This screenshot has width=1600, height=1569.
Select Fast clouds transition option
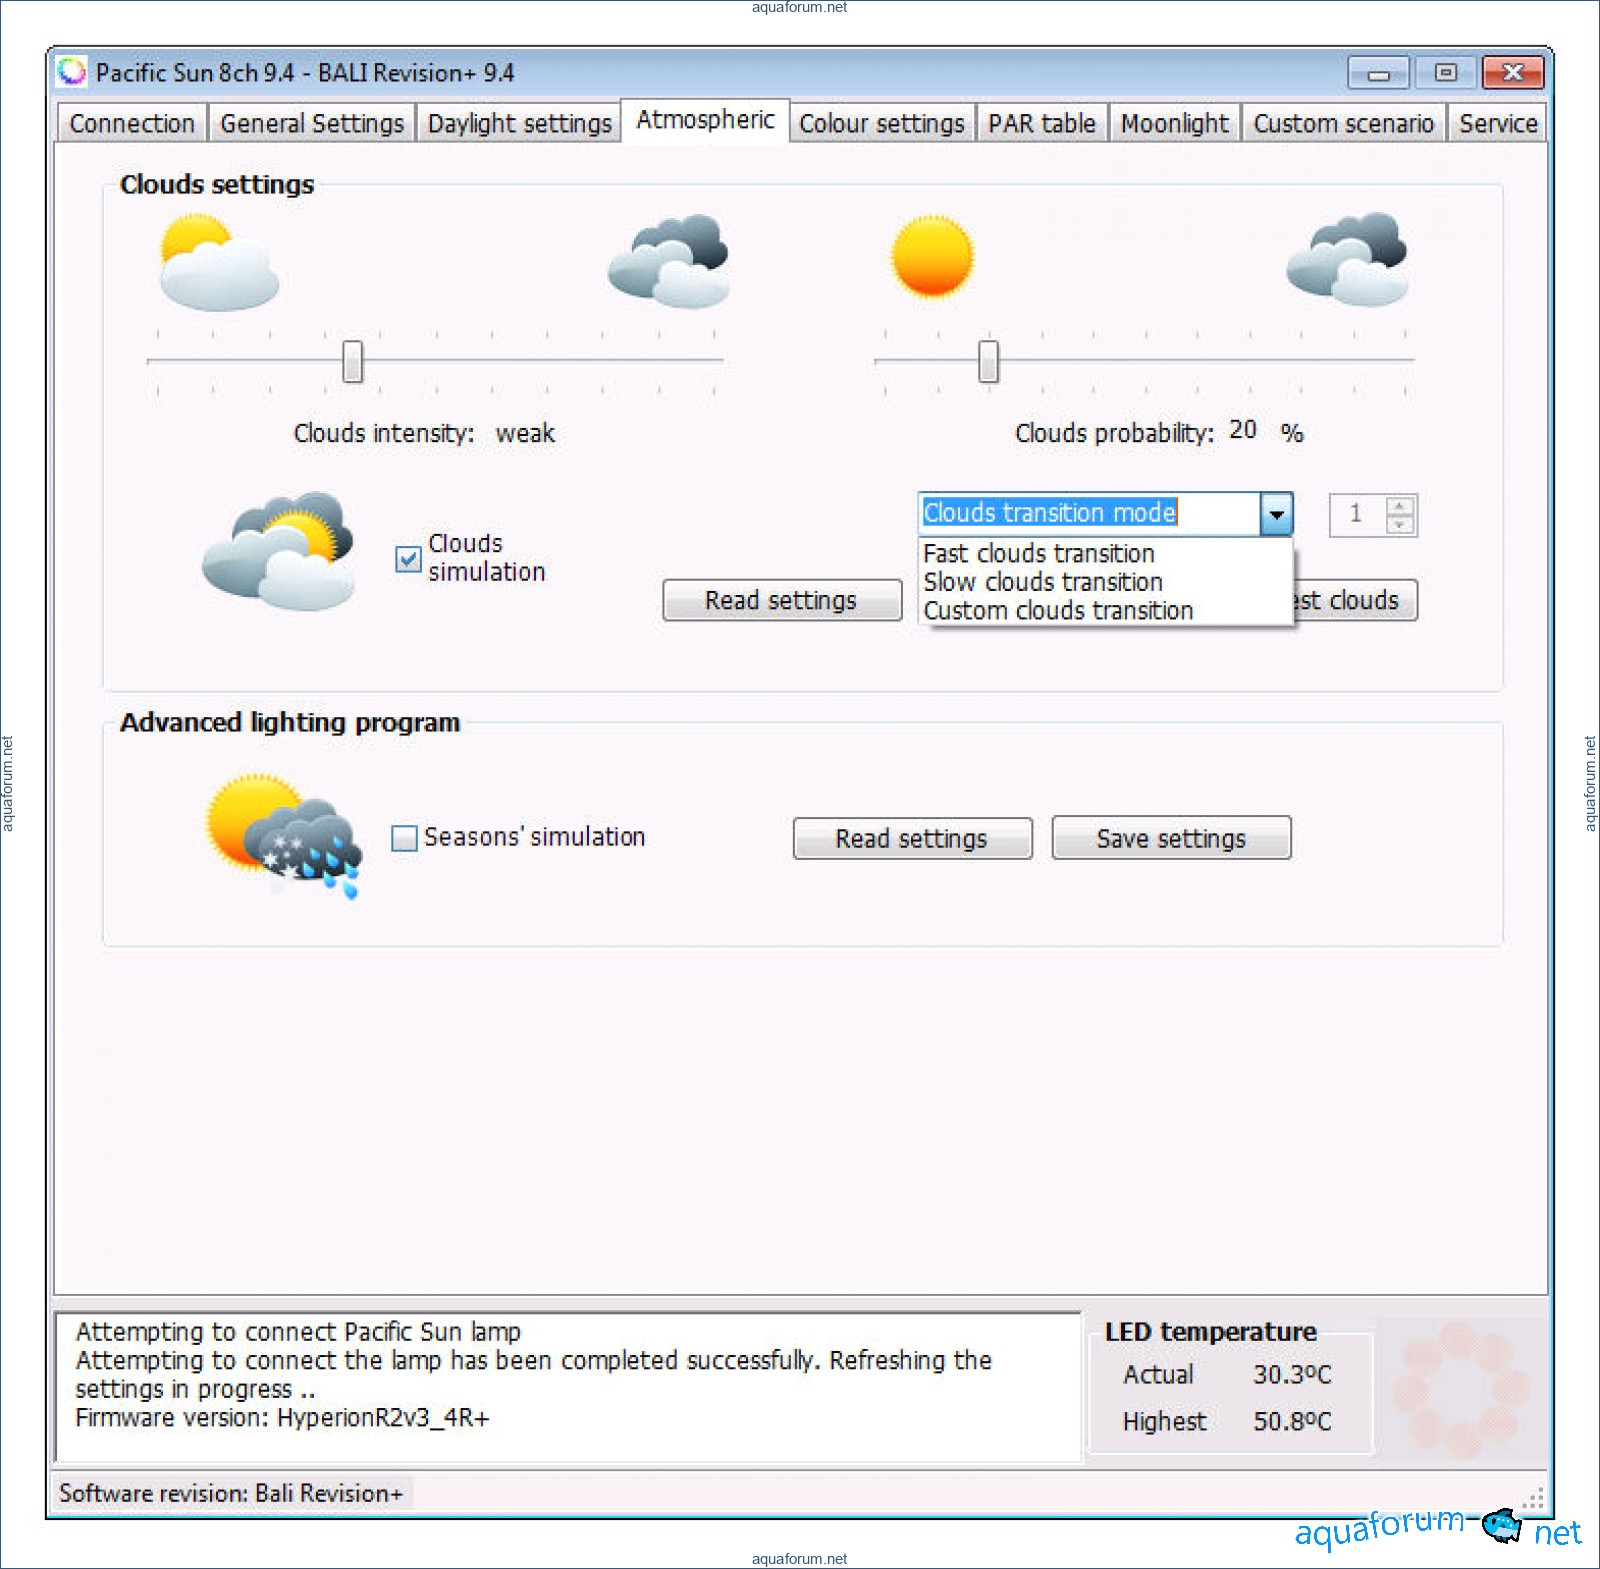tap(1038, 553)
